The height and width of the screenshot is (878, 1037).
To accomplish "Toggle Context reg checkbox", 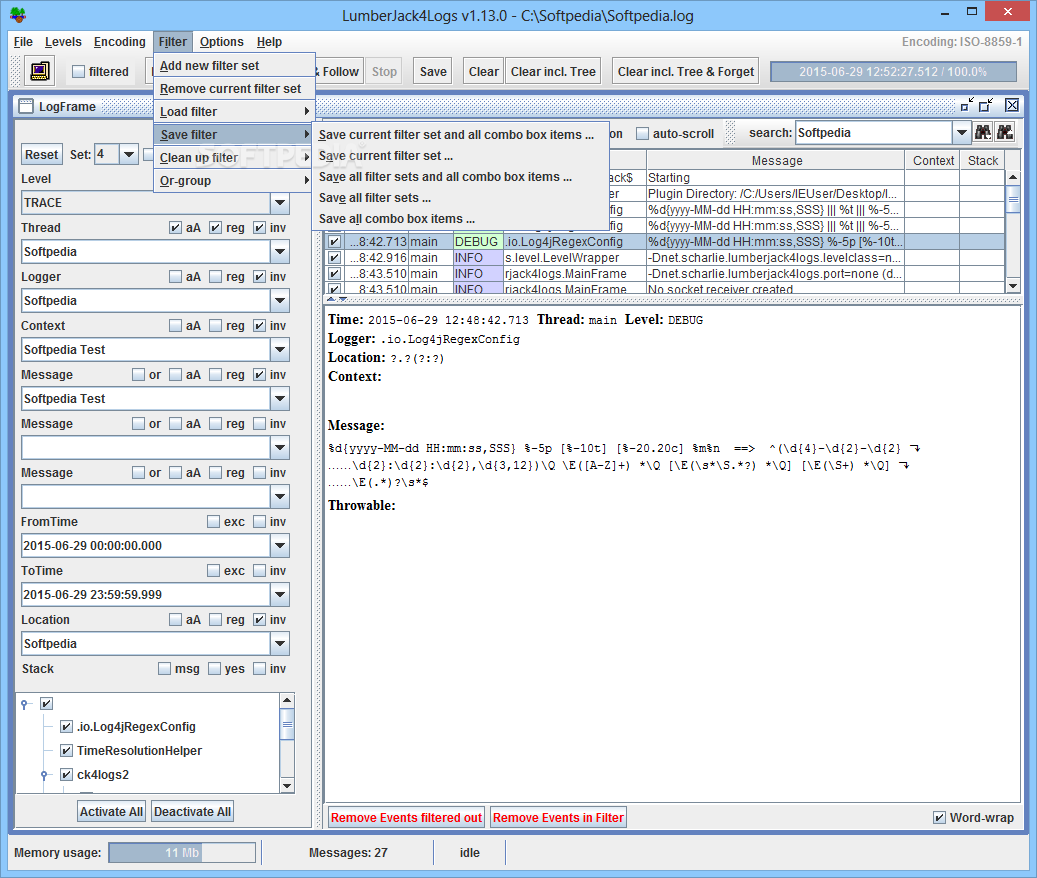I will [216, 325].
